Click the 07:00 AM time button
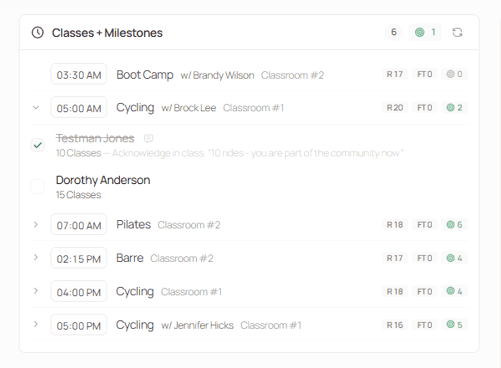This screenshot has height=368, width=501. (x=79, y=225)
